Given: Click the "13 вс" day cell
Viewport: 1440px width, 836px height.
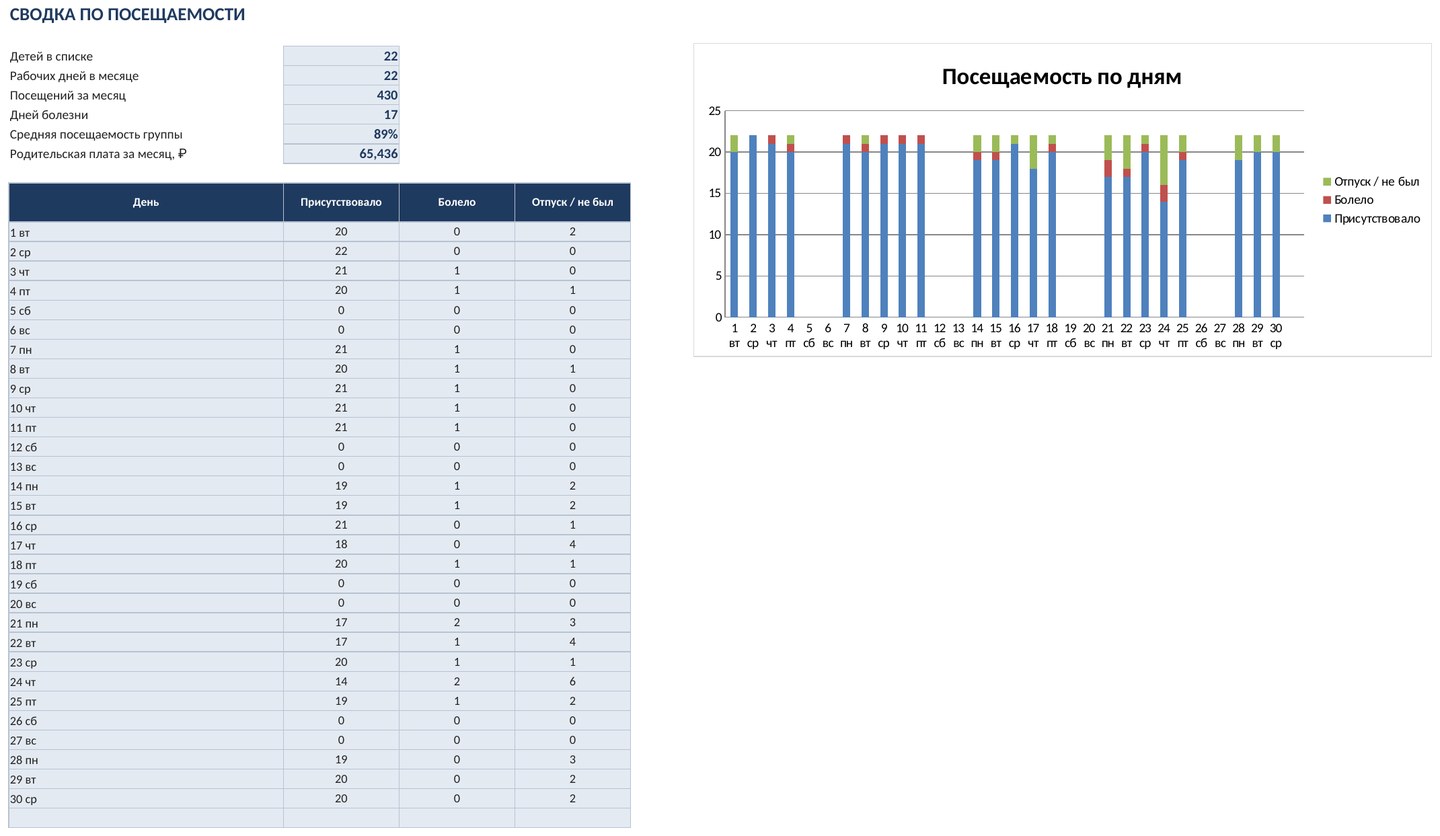Looking at the screenshot, I should [146, 466].
